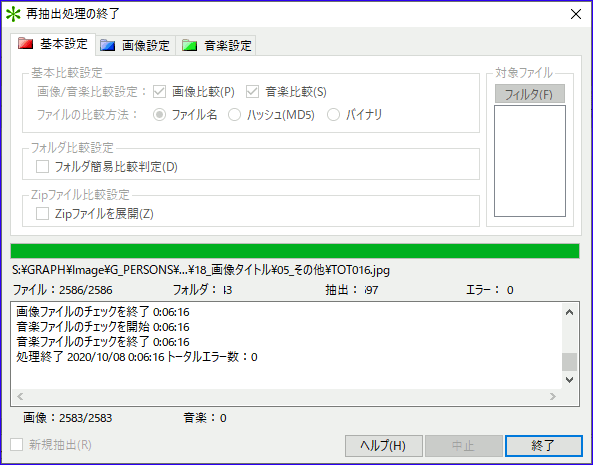Enable フォルダ簡易比較判定(D) checkbox
The height and width of the screenshot is (465, 593).
coord(42,166)
